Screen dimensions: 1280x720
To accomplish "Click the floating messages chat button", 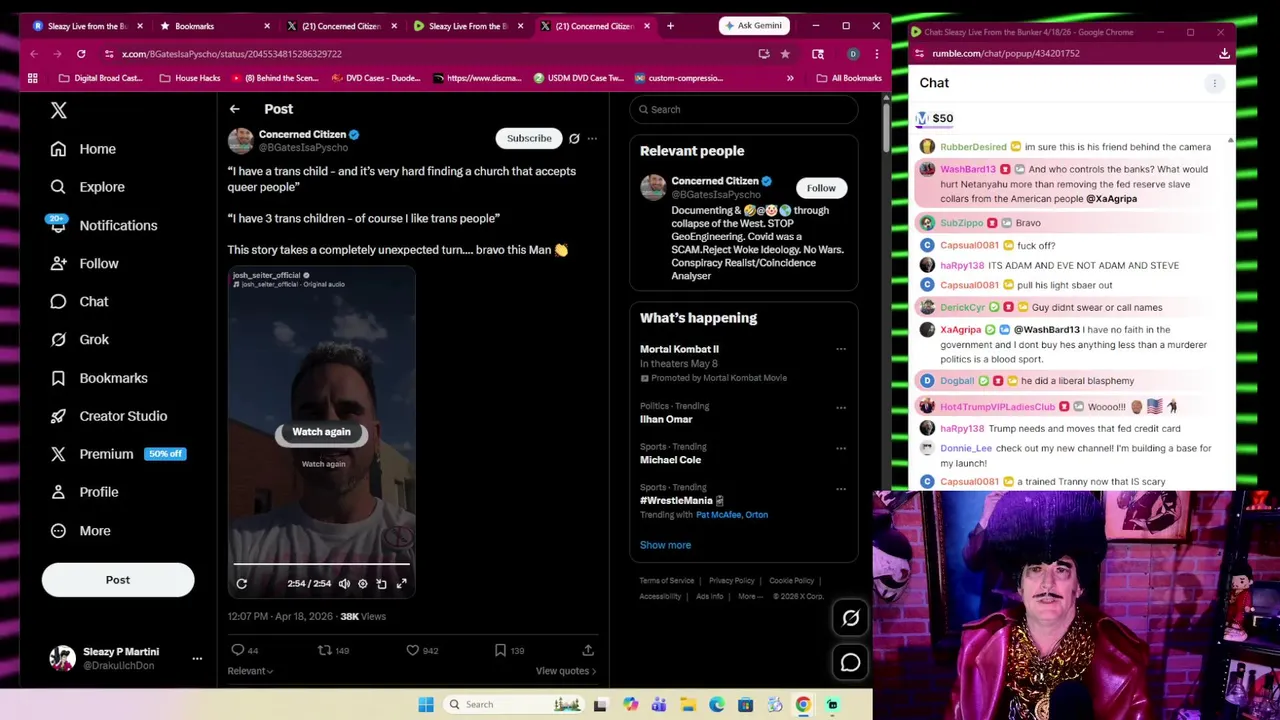I will 850,663.
